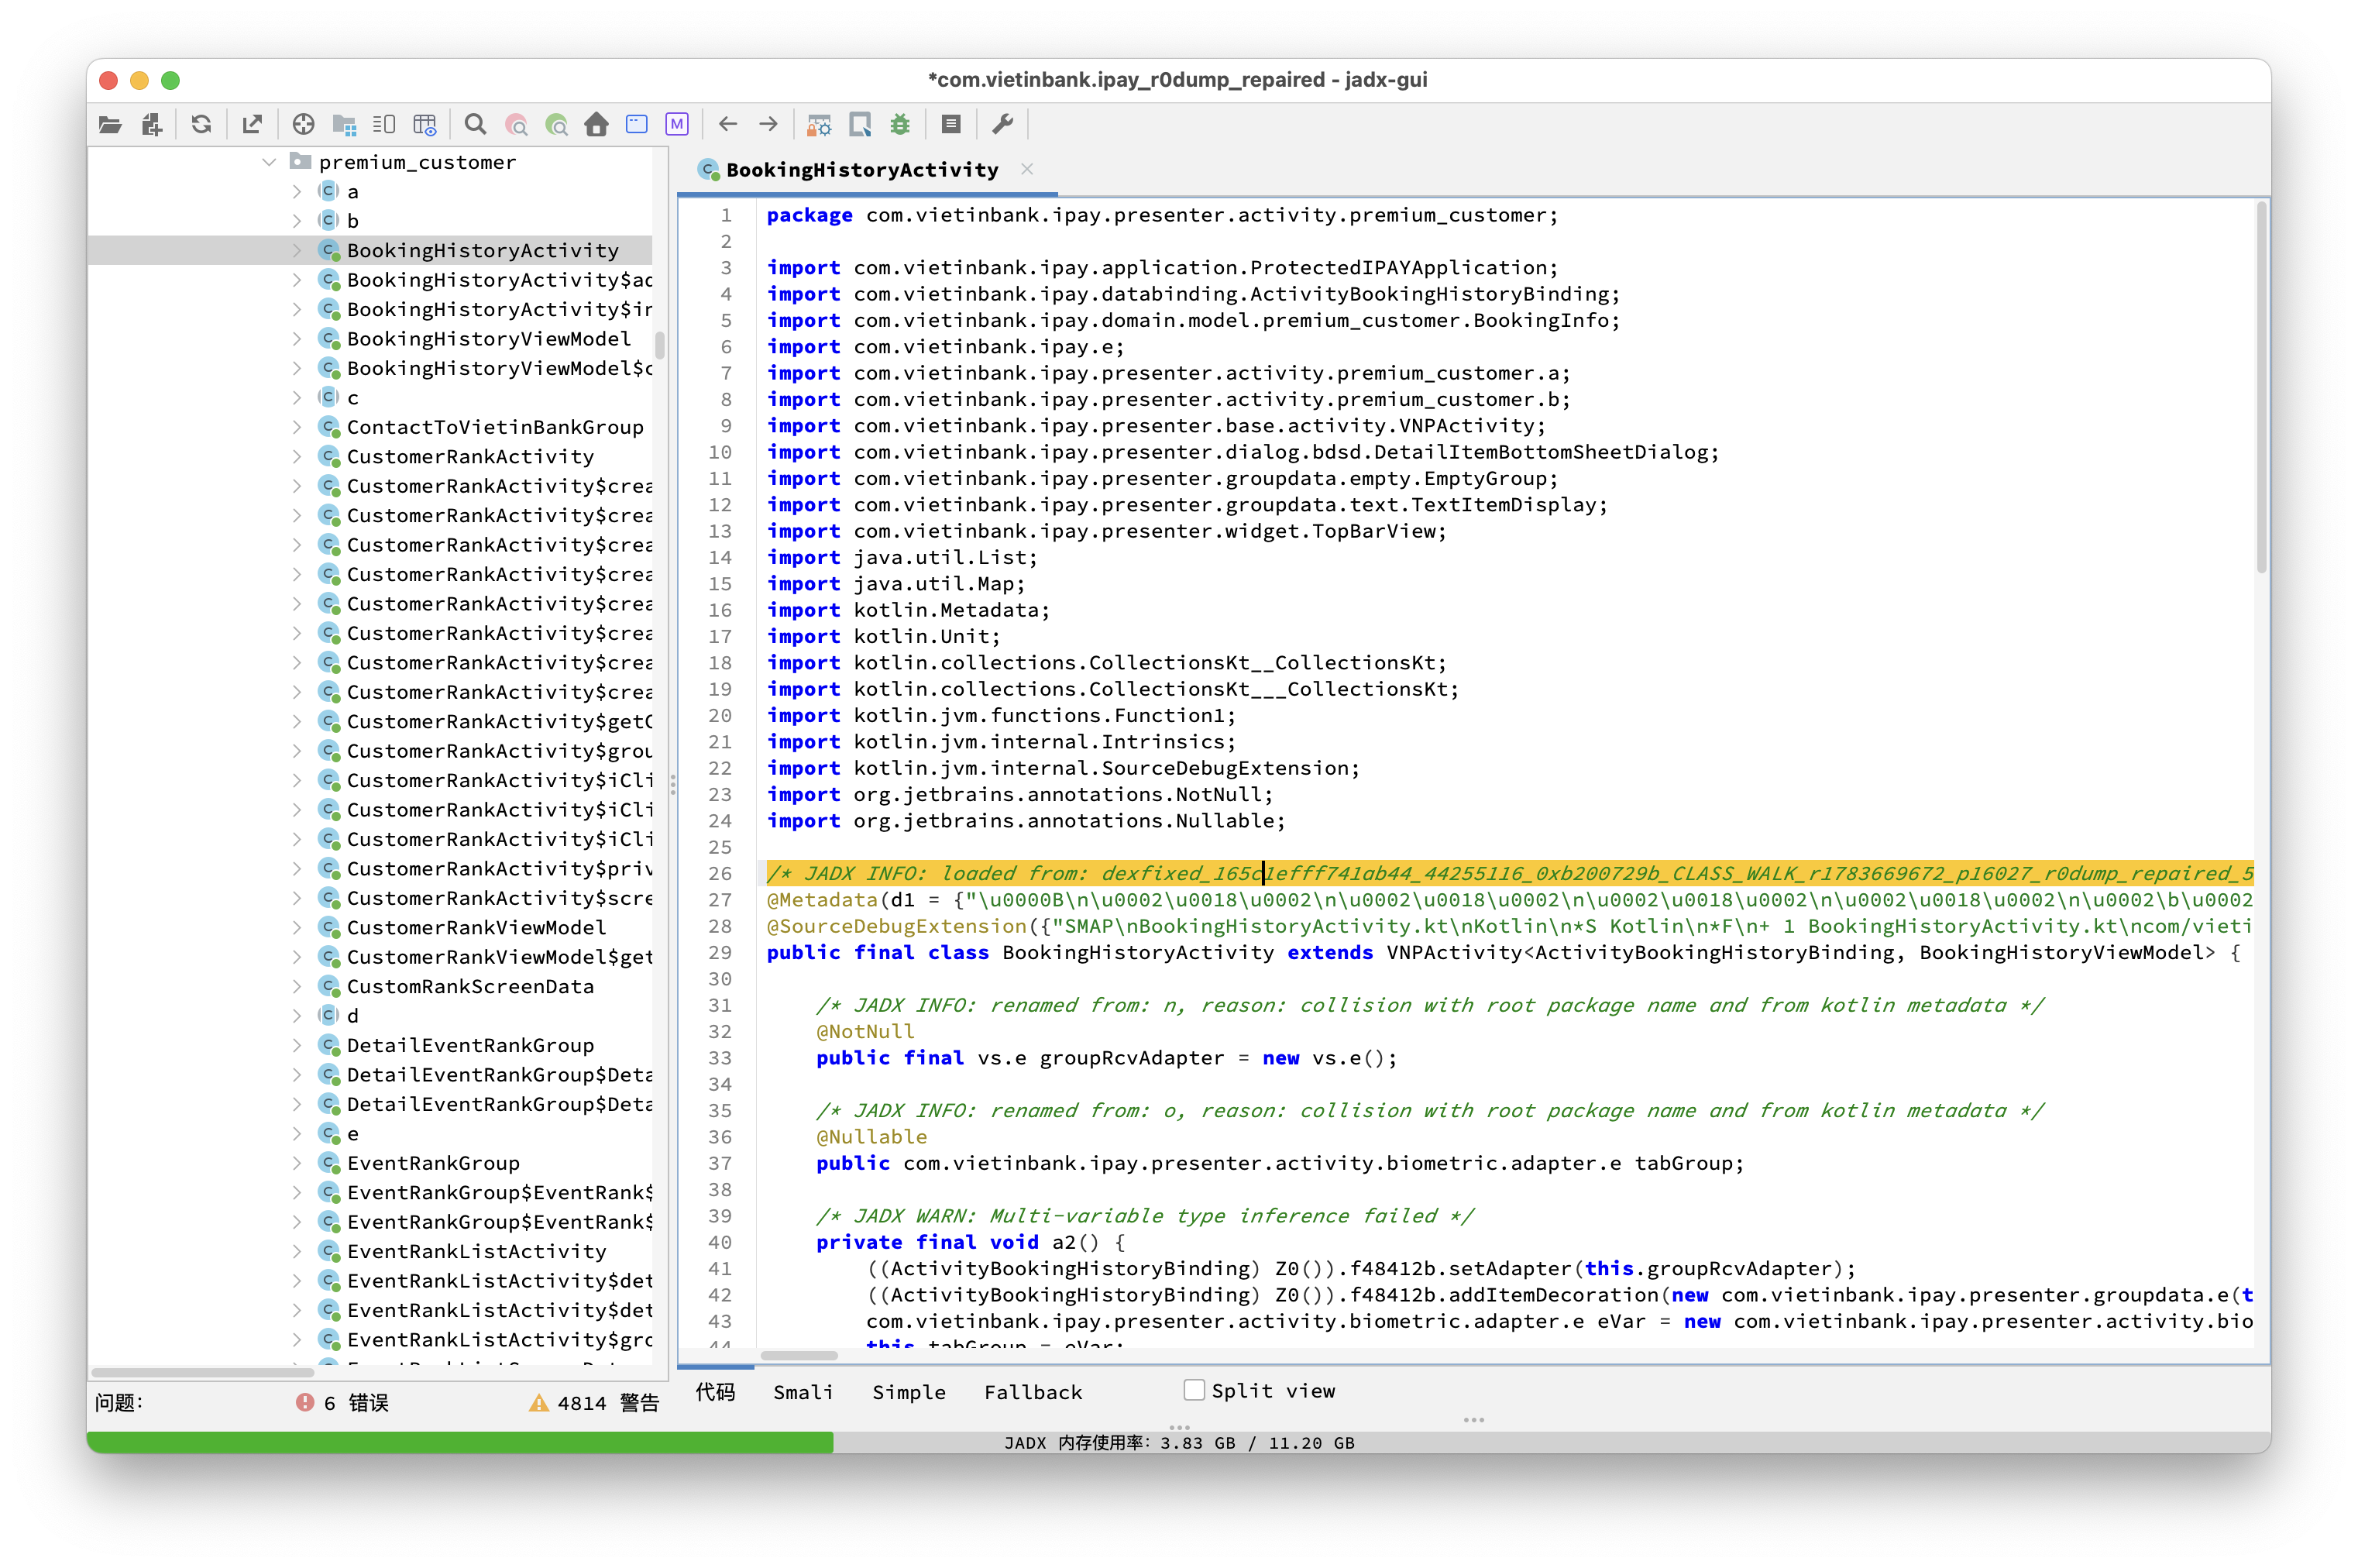Expand the CustomRankScreenData node
This screenshot has width=2358, height=1568.
pos(297,987)
